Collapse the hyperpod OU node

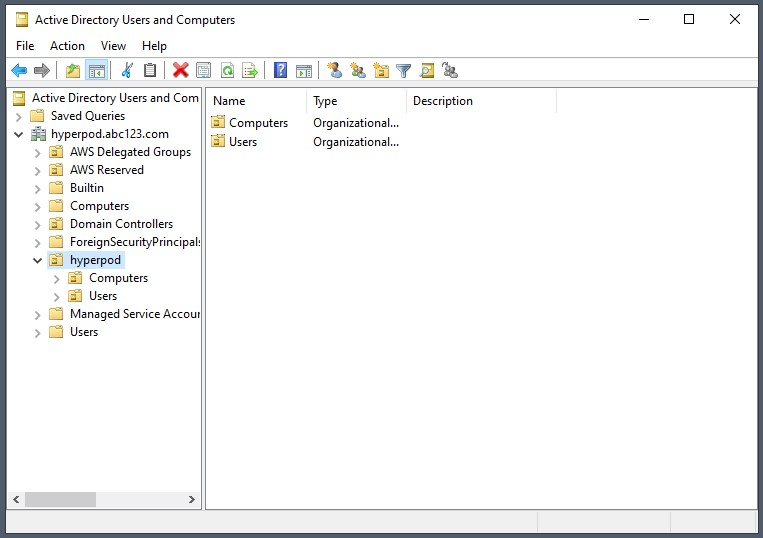click(x=37, y=260)
